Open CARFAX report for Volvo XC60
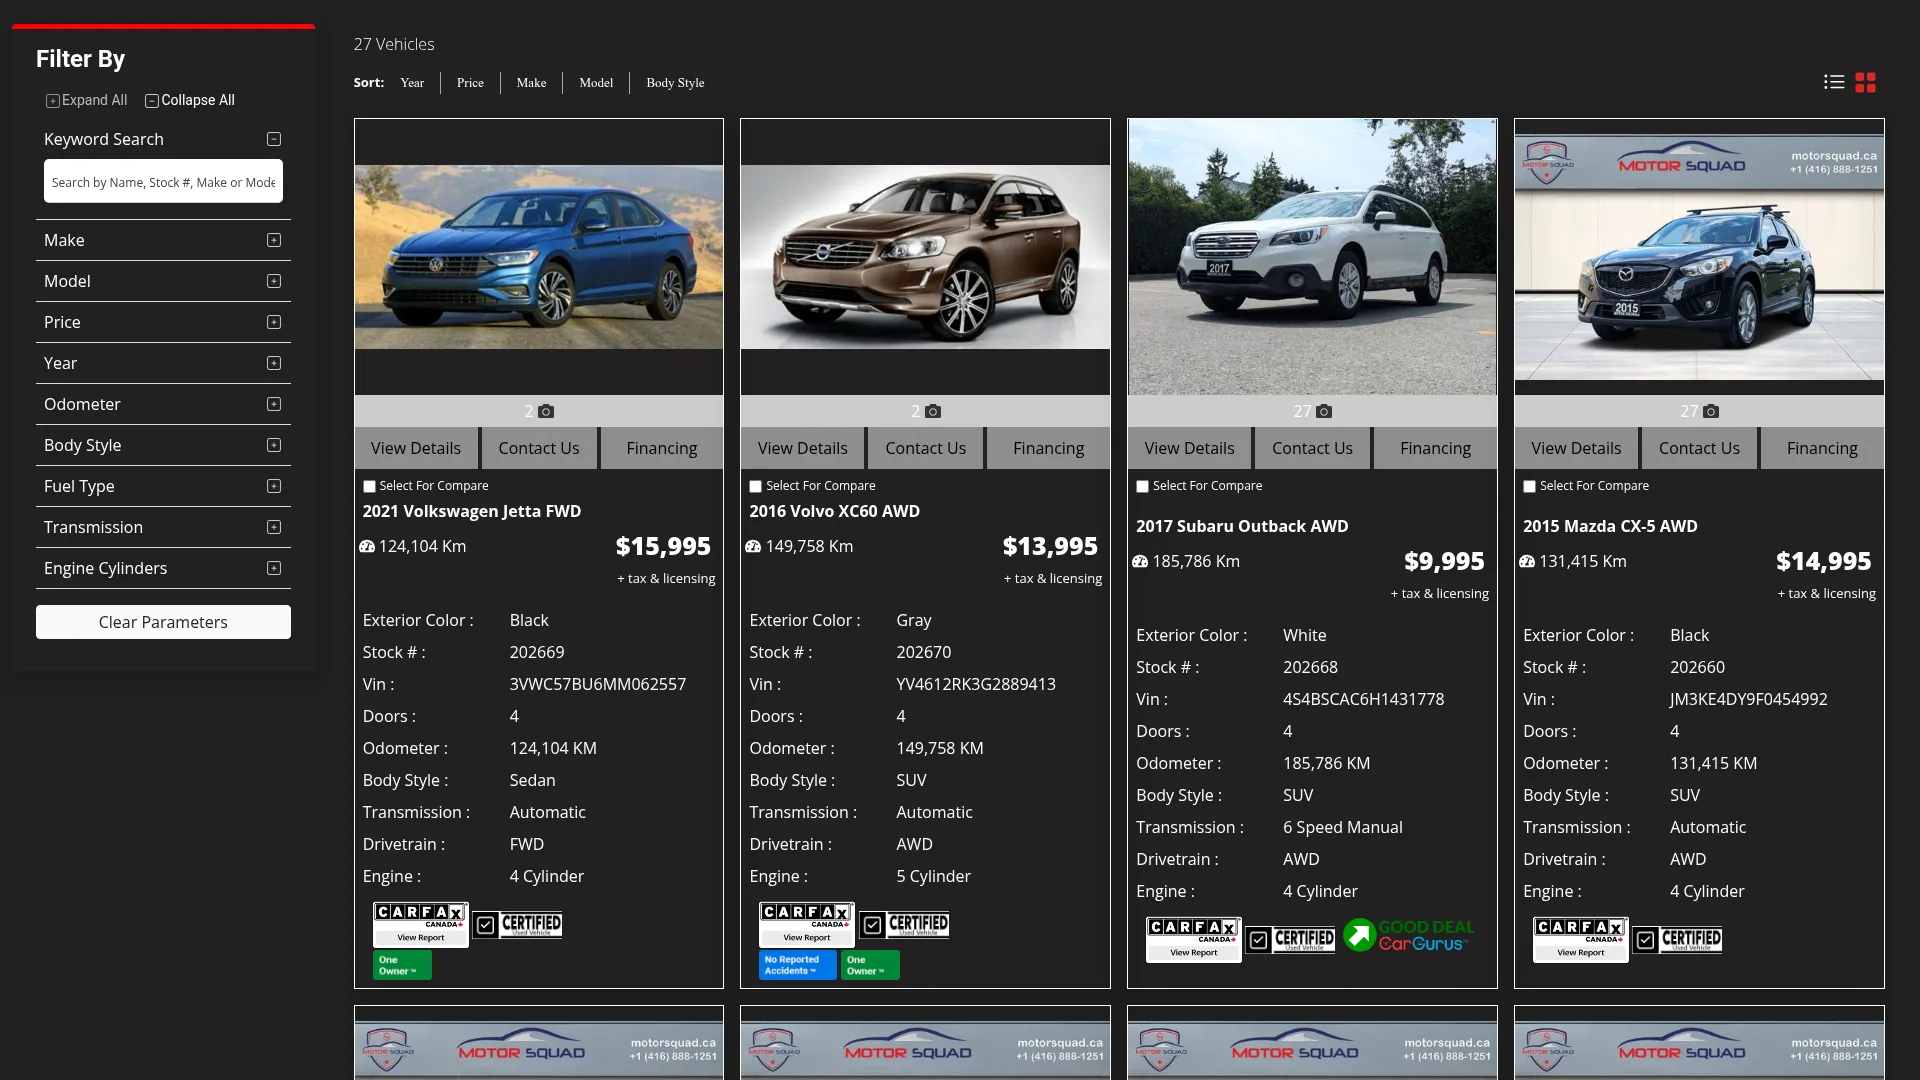The height and width of the screenshot is (1080, 1920). coord(807,924)
